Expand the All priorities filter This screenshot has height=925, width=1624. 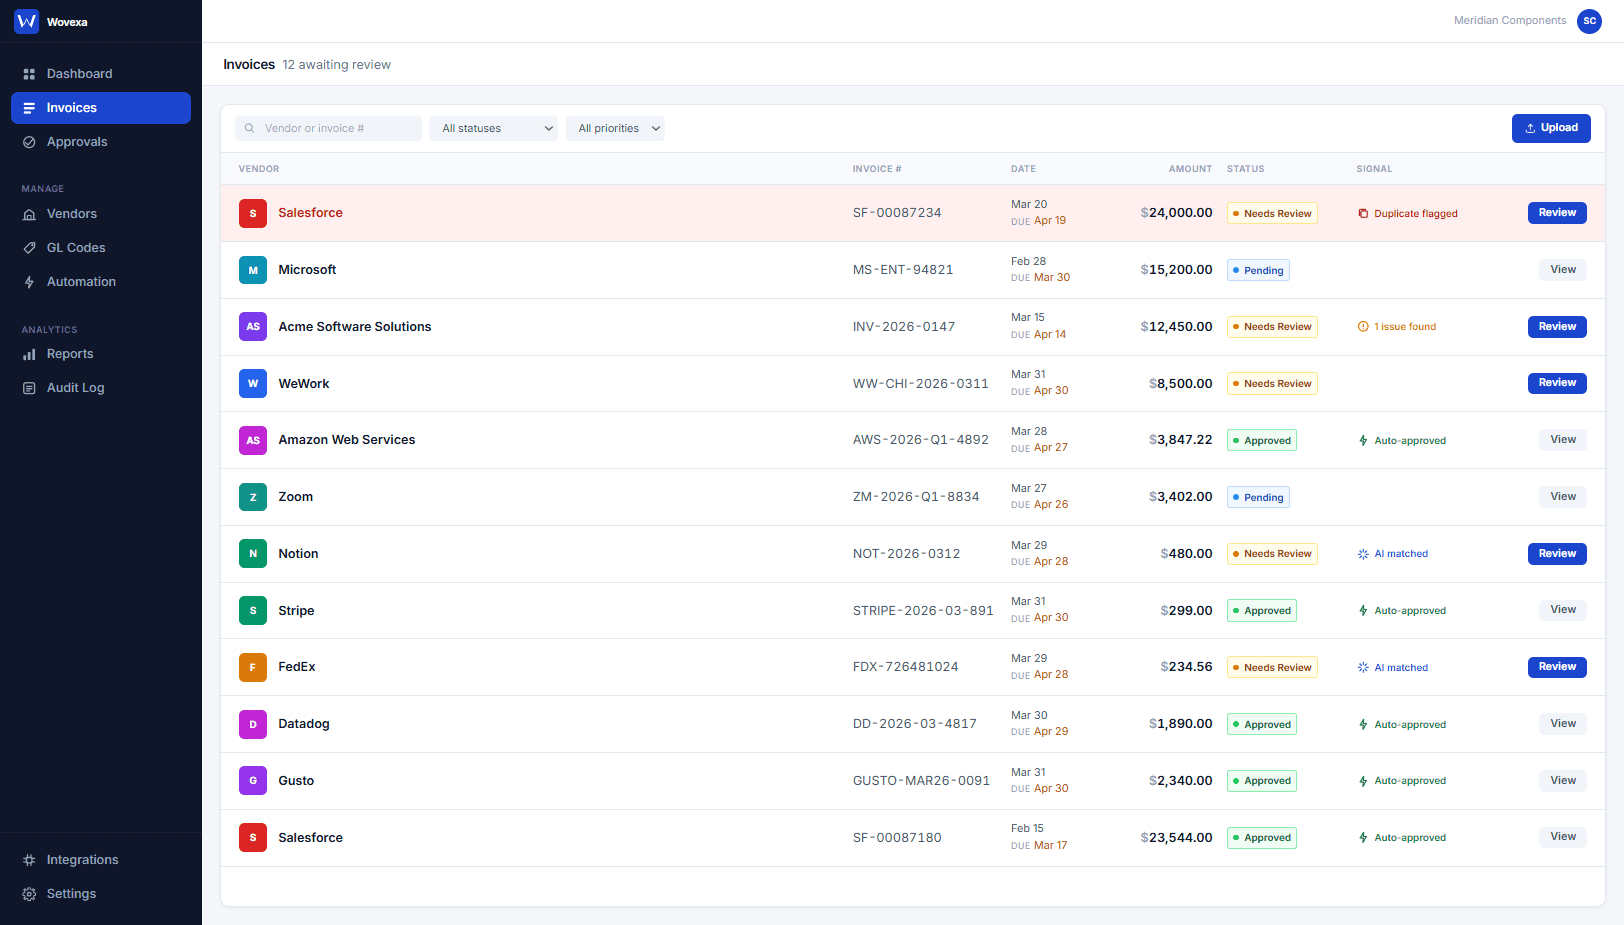coord(615,128)
